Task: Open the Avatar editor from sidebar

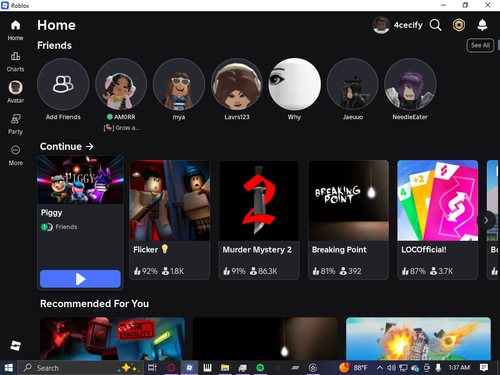Action: click(15, 92)
